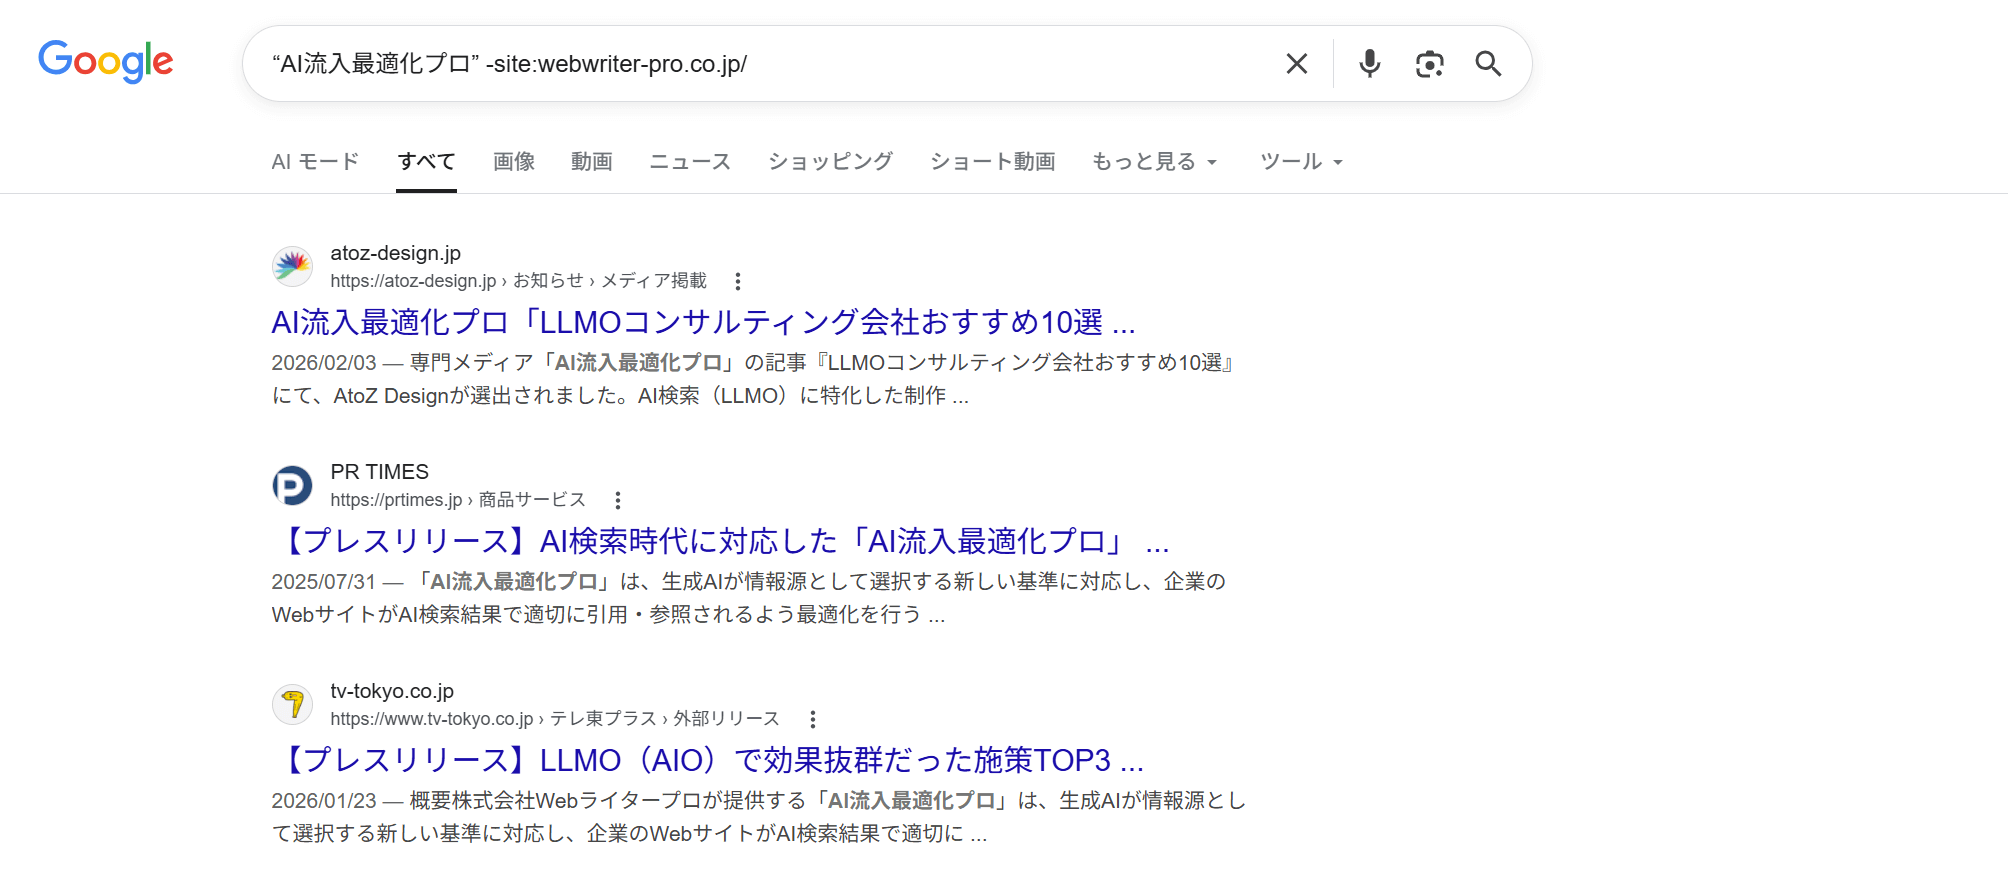
Task: Open the ショッピング tab
Action: coord(830,162)
